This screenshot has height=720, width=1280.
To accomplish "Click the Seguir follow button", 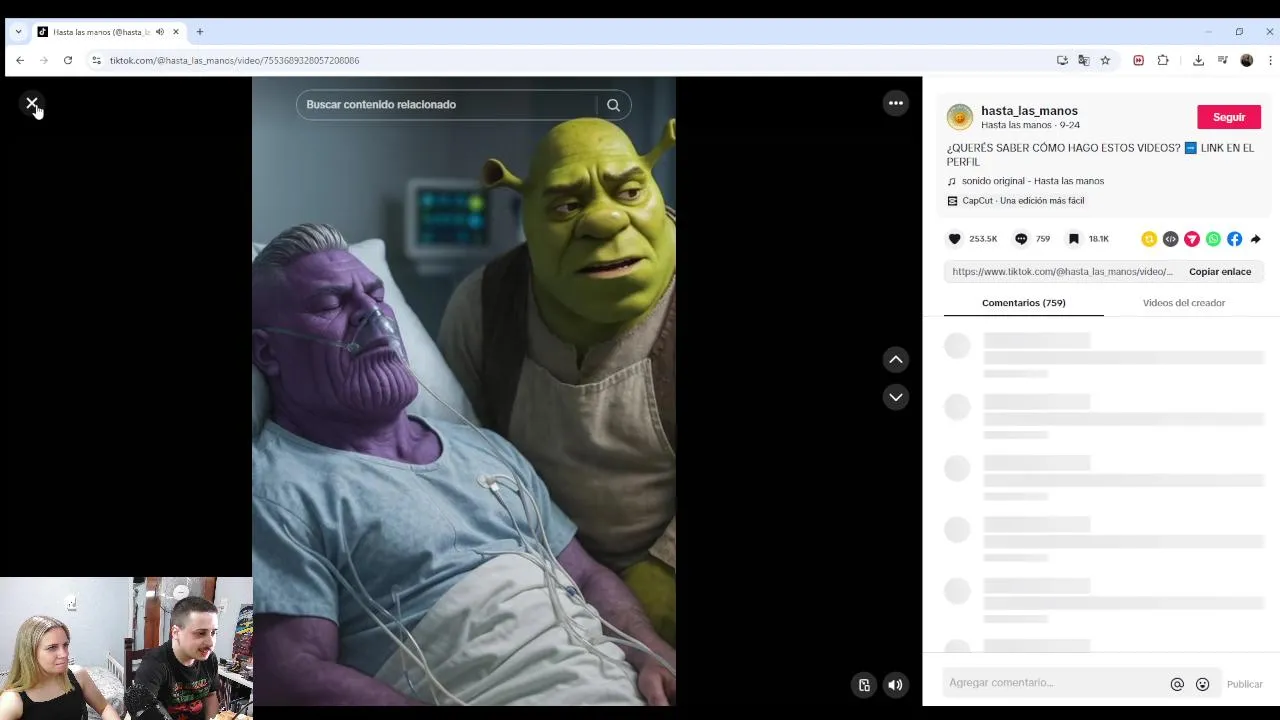I will 1229,117.
